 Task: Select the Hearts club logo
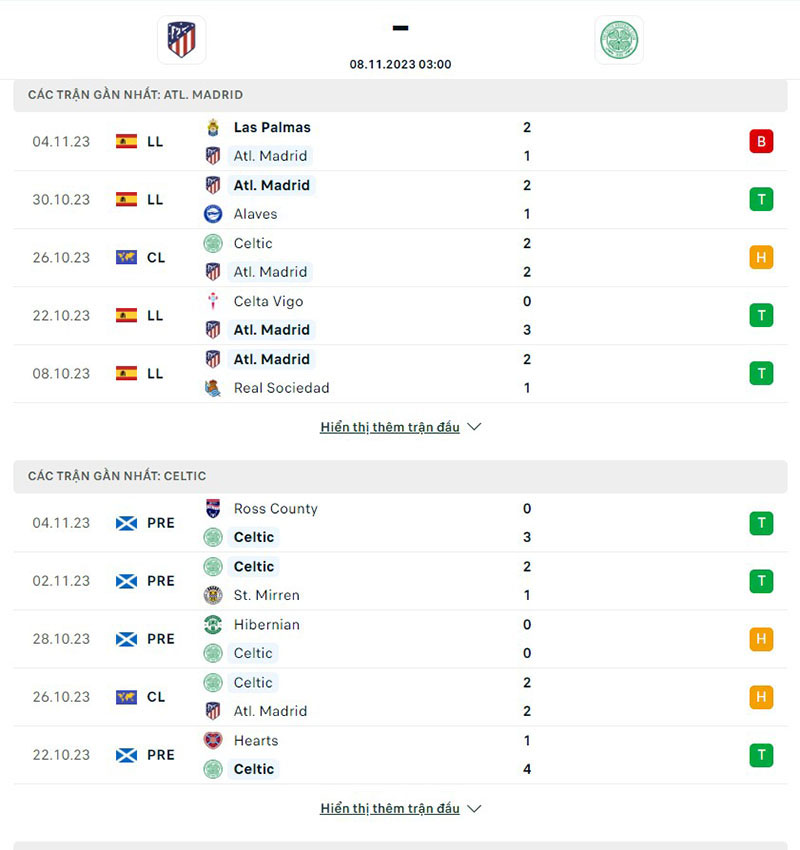tap(212, 740)
